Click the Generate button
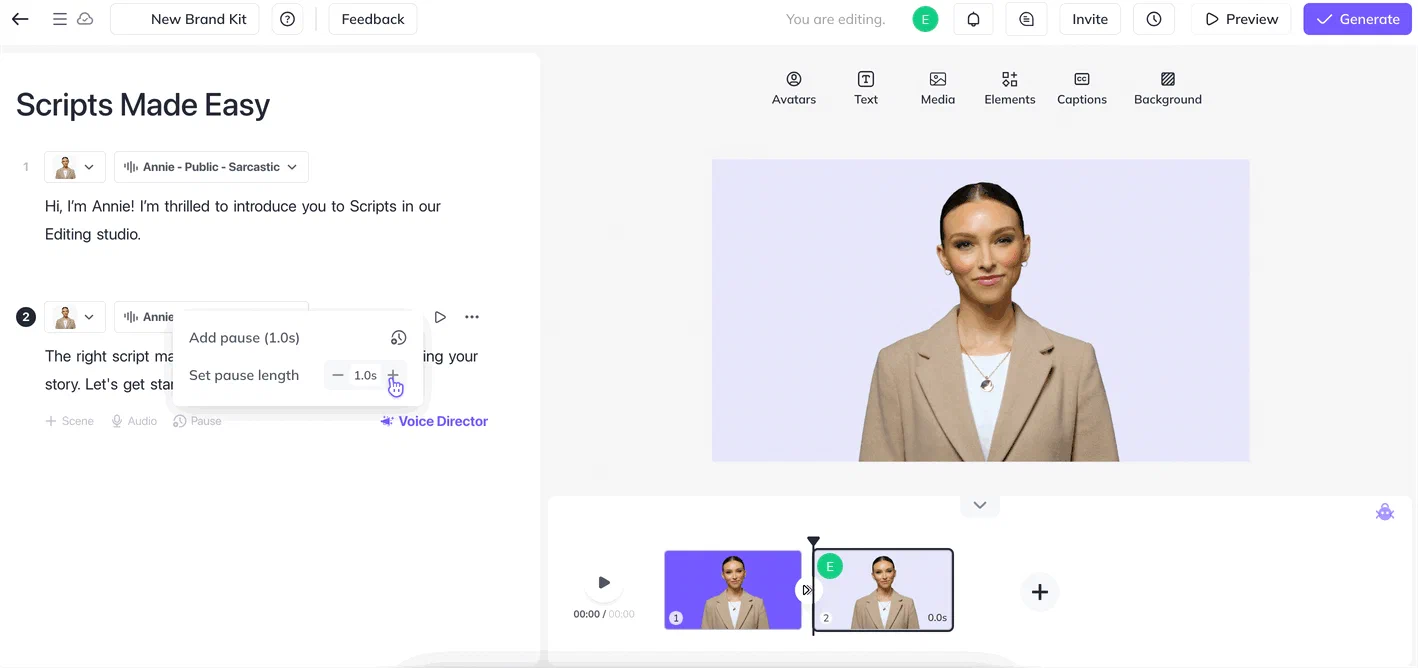Image resolution: width=1418 pixels, height=668 pixels. (1357, 19)
